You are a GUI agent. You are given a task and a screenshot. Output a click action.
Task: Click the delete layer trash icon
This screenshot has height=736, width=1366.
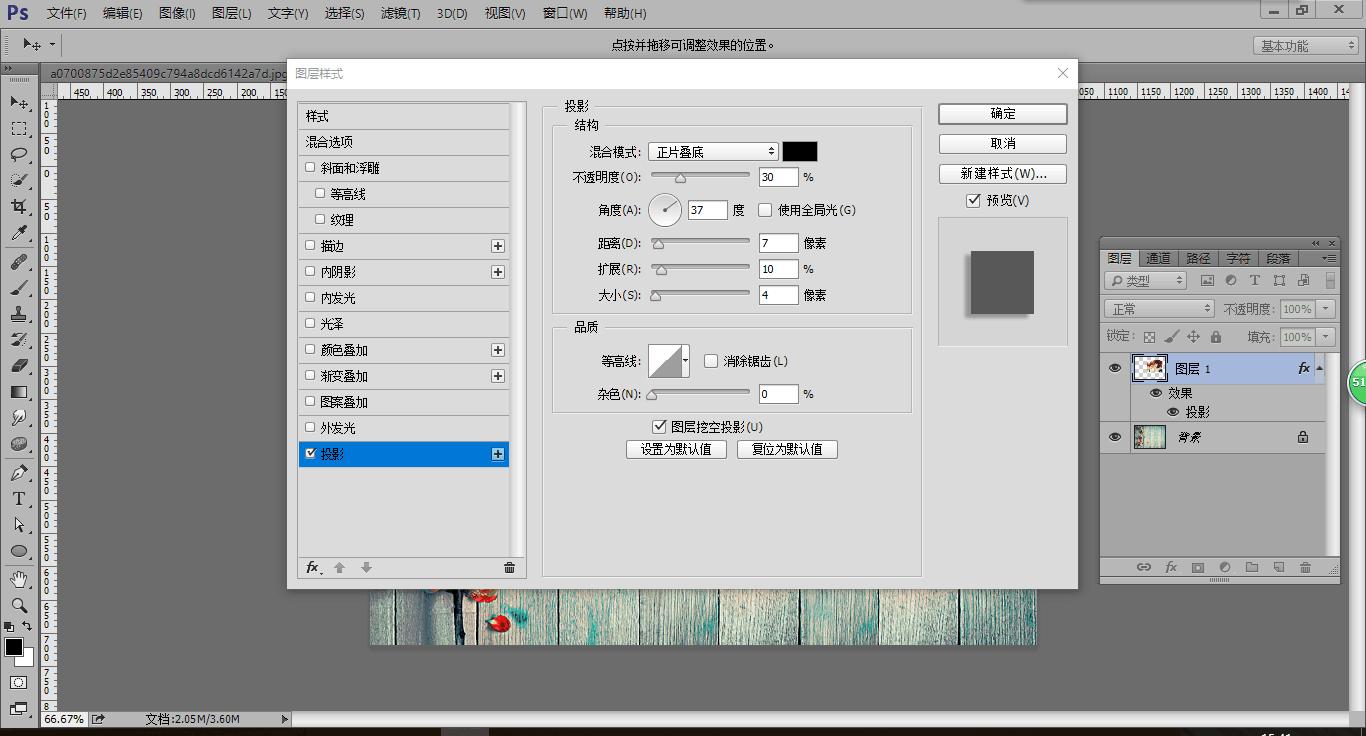click(1306, 567)
